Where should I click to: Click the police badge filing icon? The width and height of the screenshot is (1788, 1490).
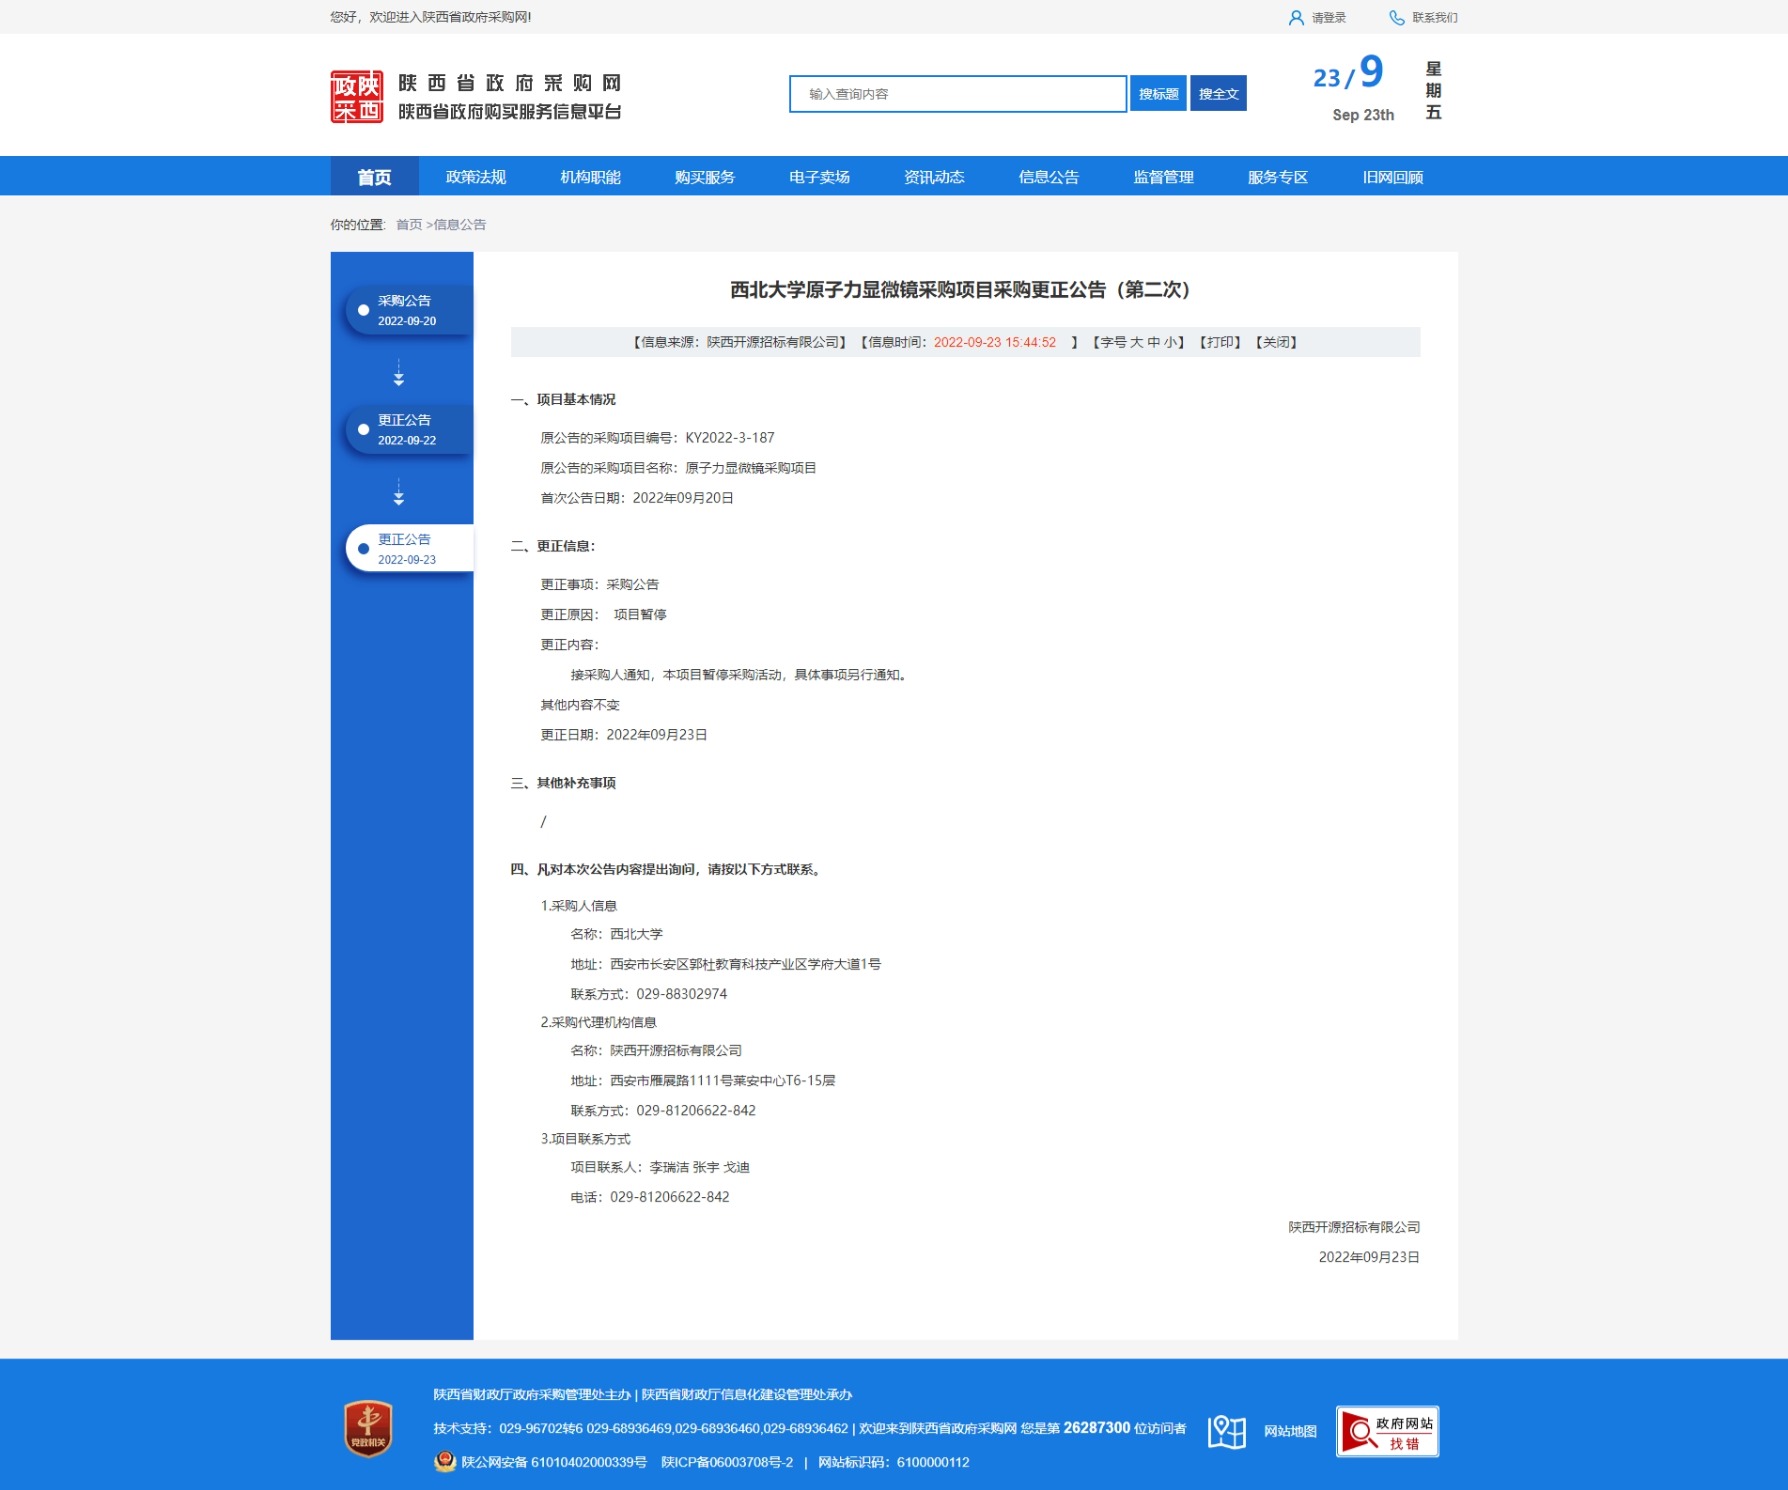[x=445, y=1462]
